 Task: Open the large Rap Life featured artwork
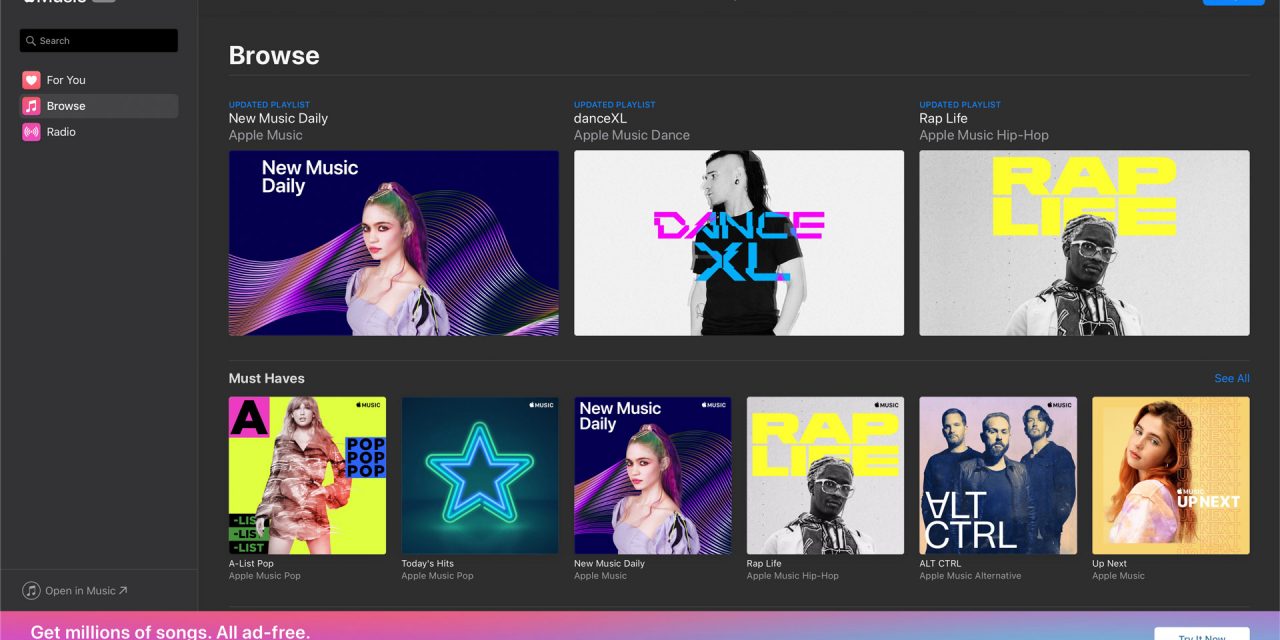[1084, 243]
